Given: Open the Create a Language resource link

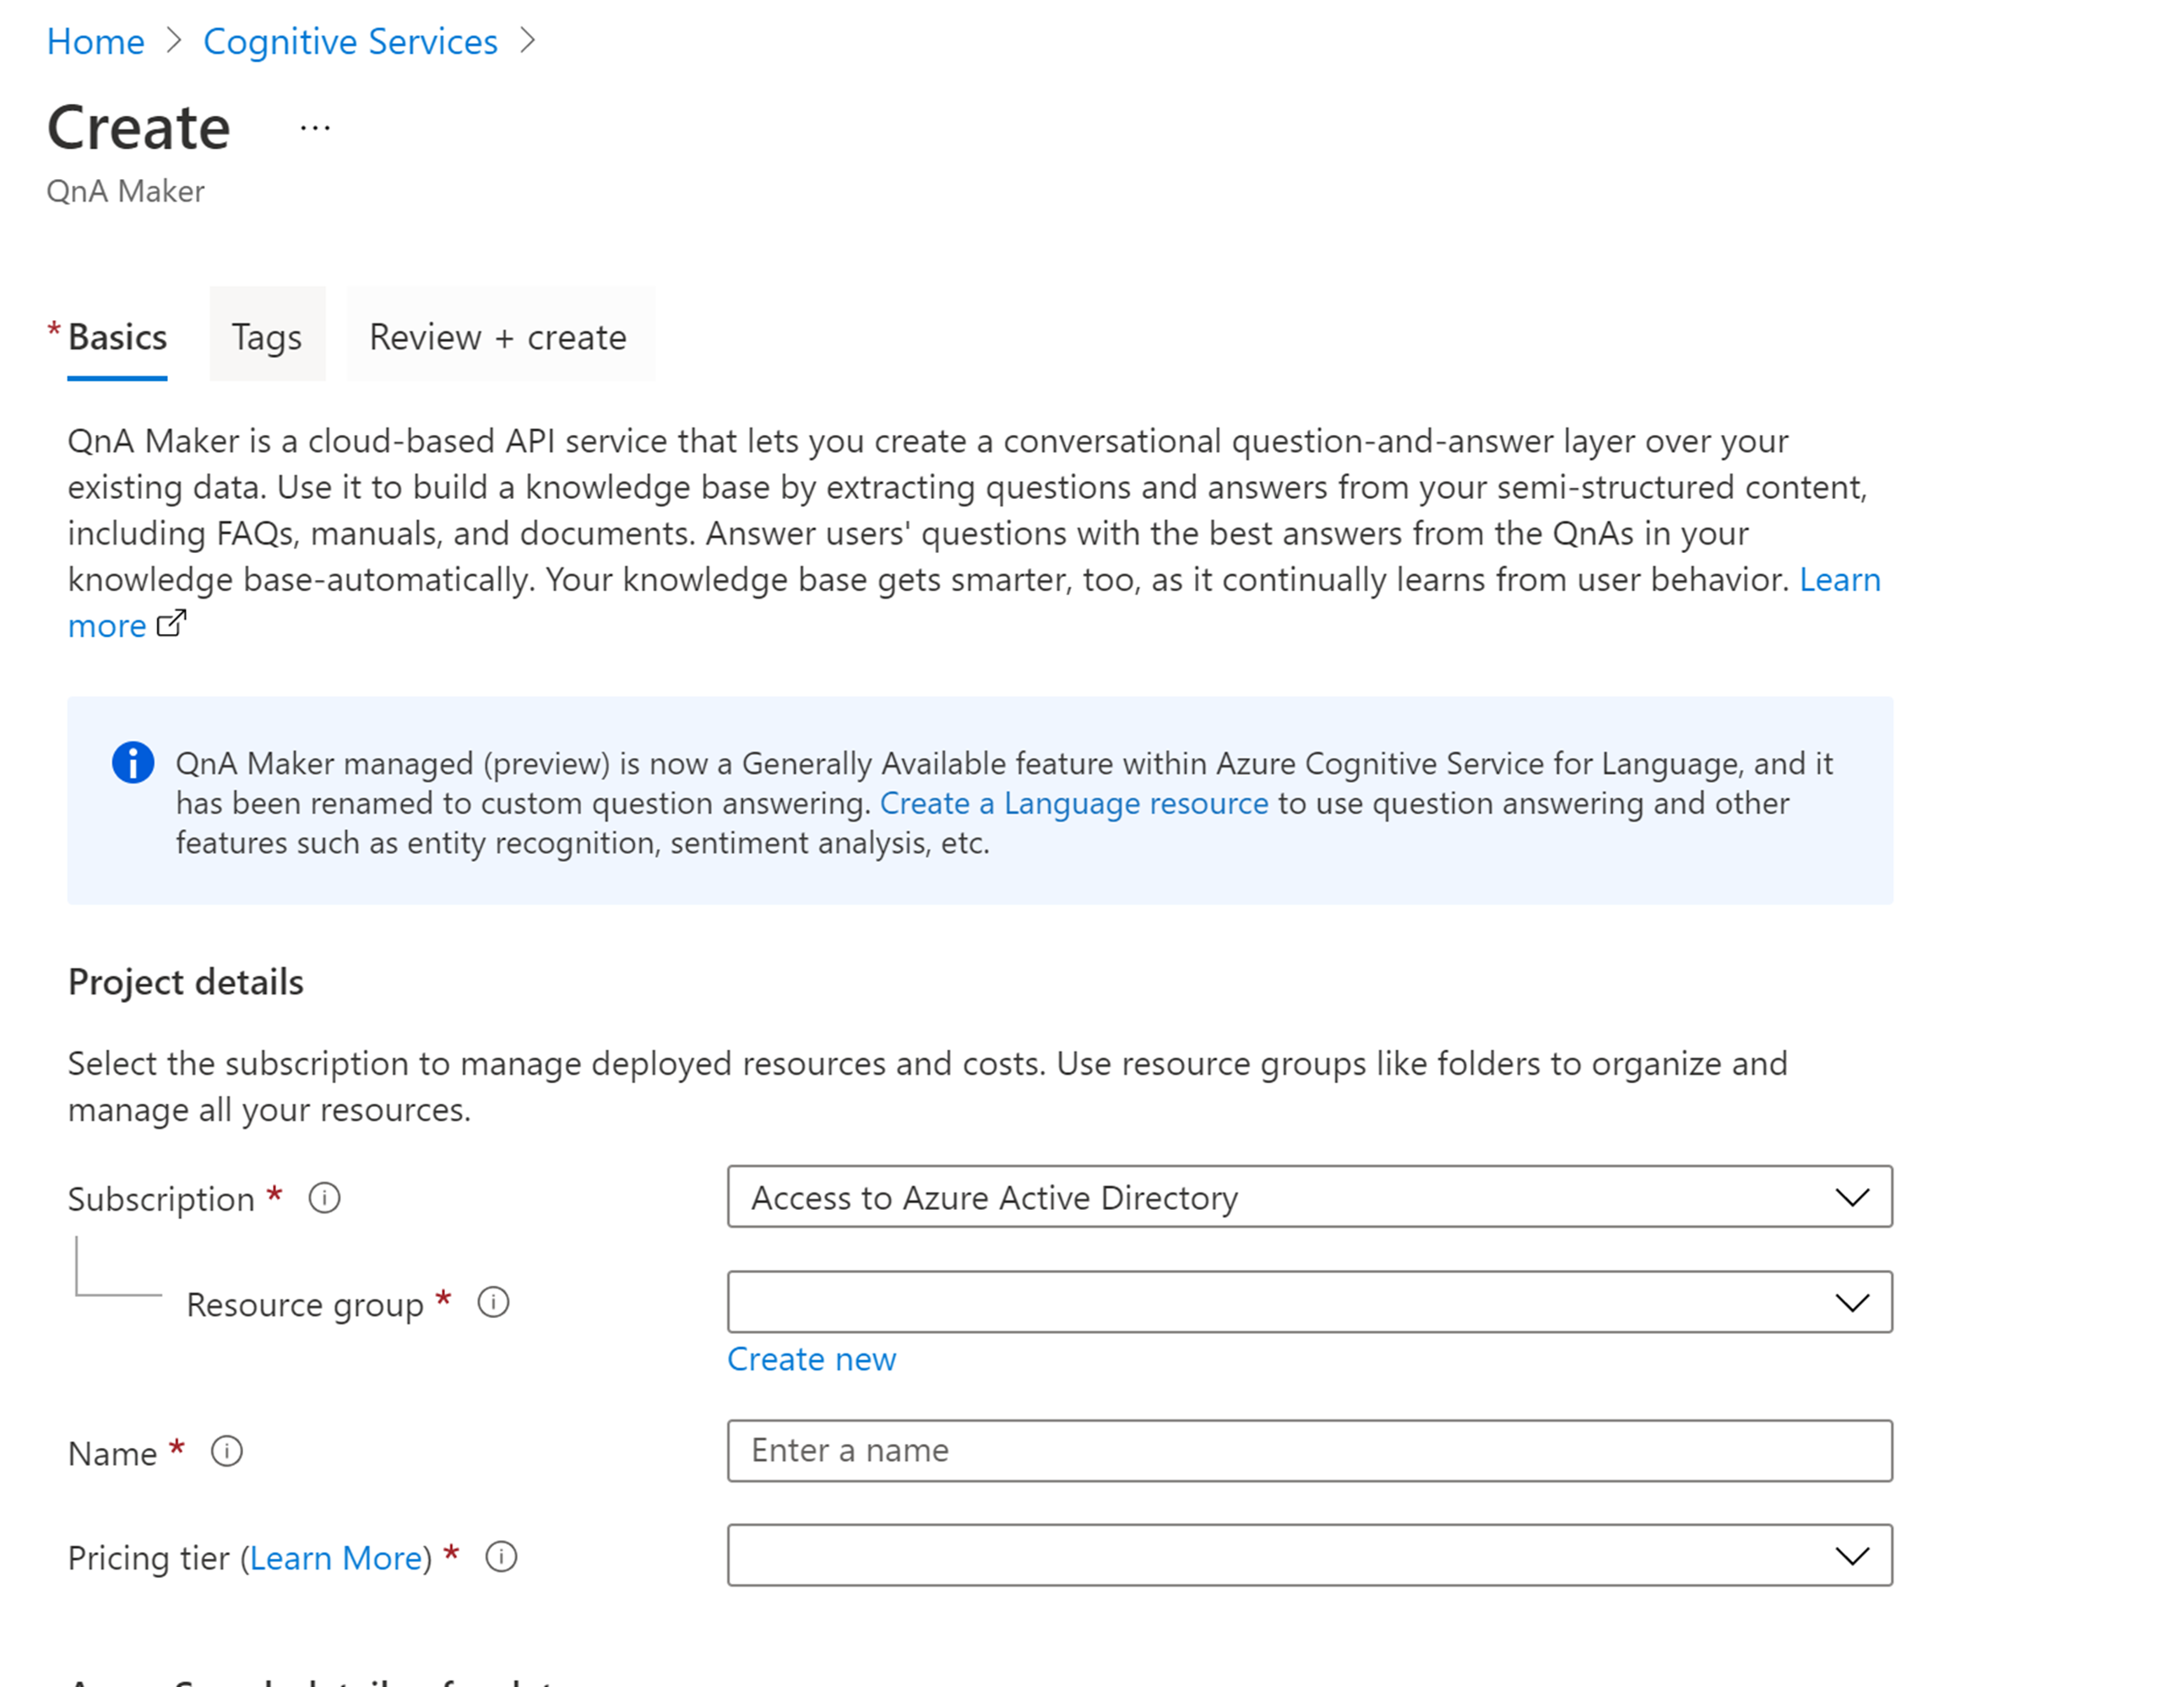Looking at the screenshot, I should pos(1073,803).
